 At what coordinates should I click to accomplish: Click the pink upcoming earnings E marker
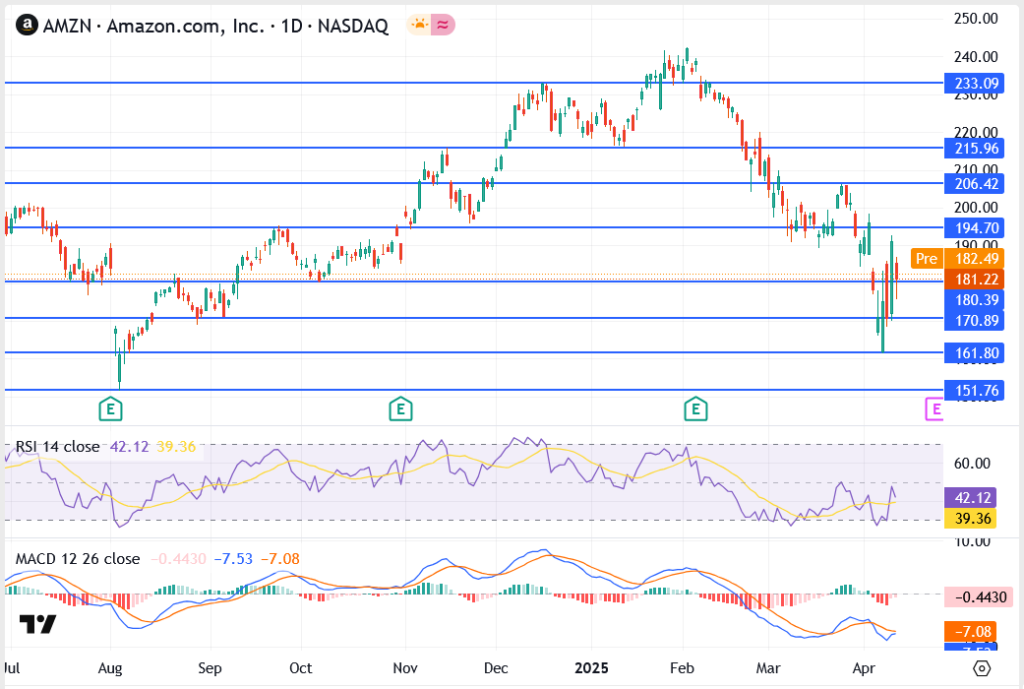935,408
